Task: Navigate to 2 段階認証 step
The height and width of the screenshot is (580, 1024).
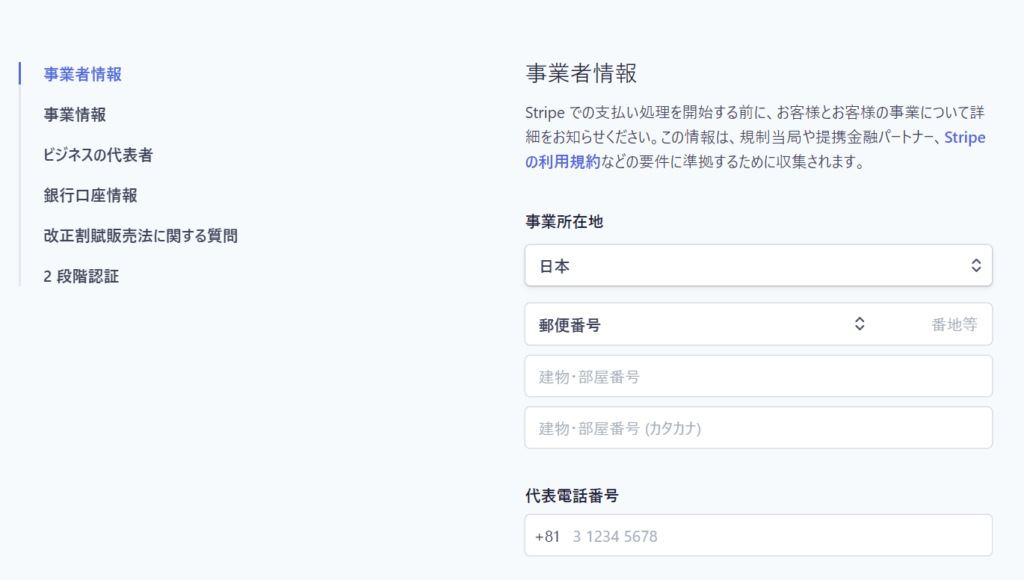Action: [x=81, y=276]
